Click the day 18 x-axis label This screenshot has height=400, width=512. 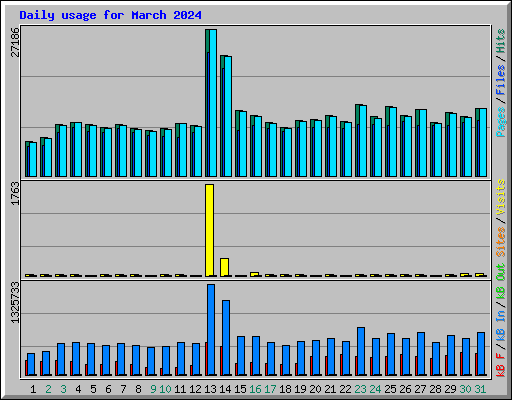pos(285,389)
